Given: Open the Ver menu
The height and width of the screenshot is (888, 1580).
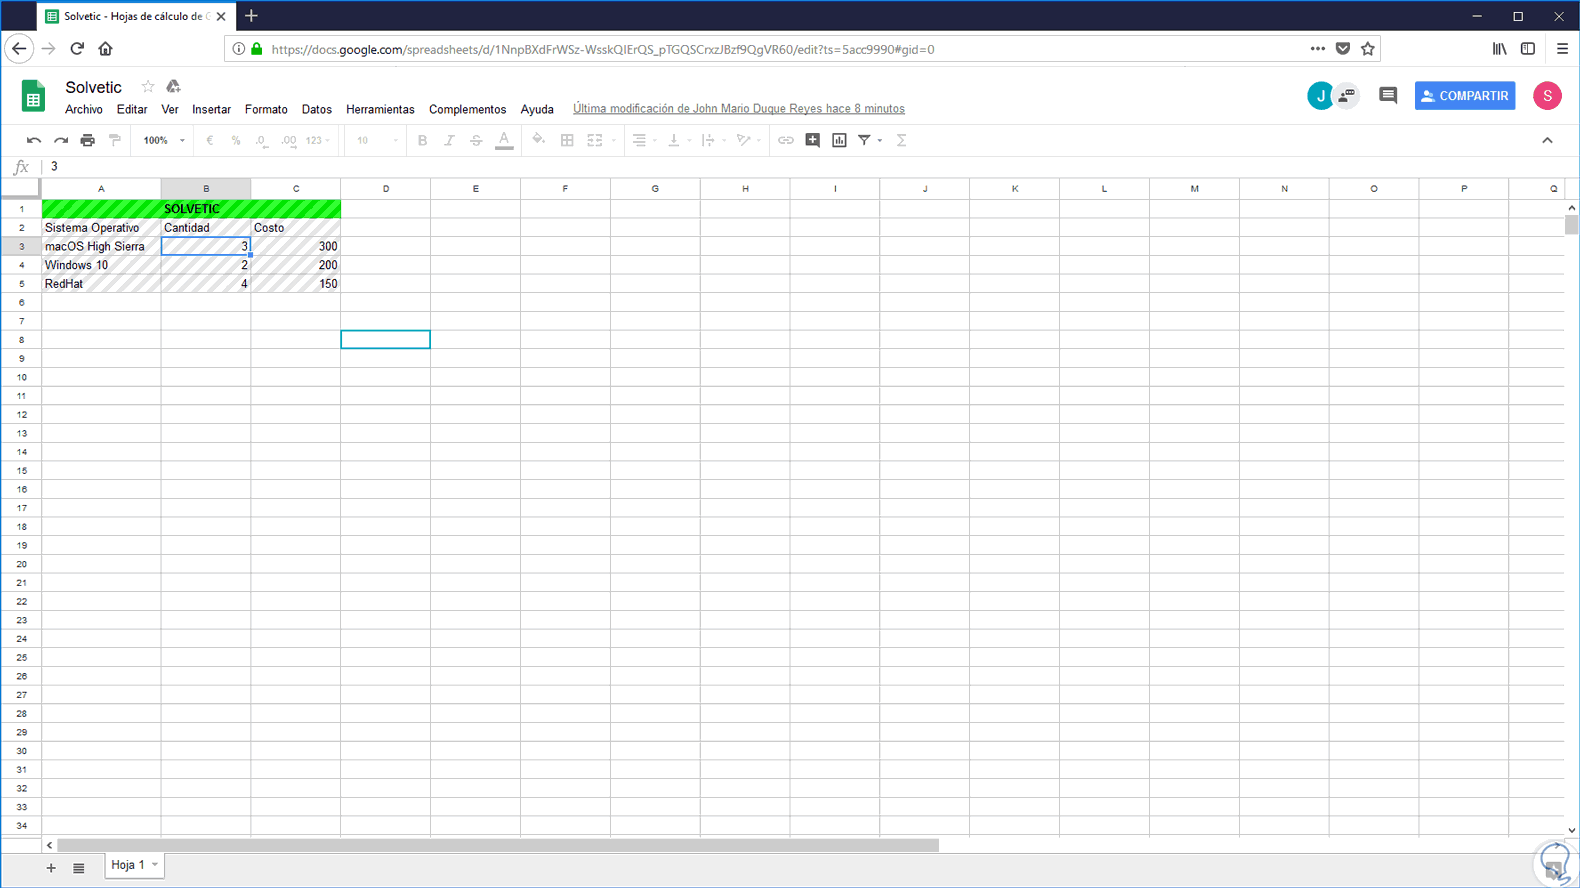Looking at the screenshot, I should coord(170,110).
